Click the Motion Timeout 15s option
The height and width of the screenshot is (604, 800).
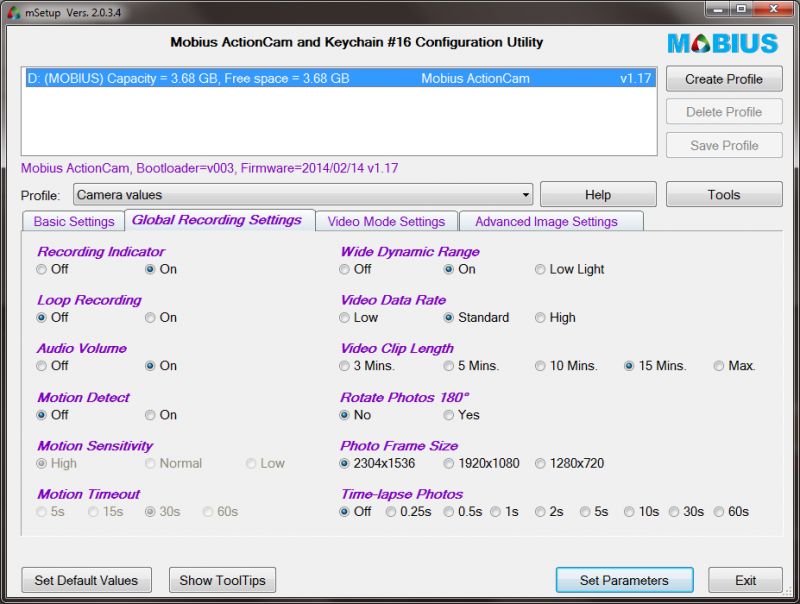pos(106,512)
